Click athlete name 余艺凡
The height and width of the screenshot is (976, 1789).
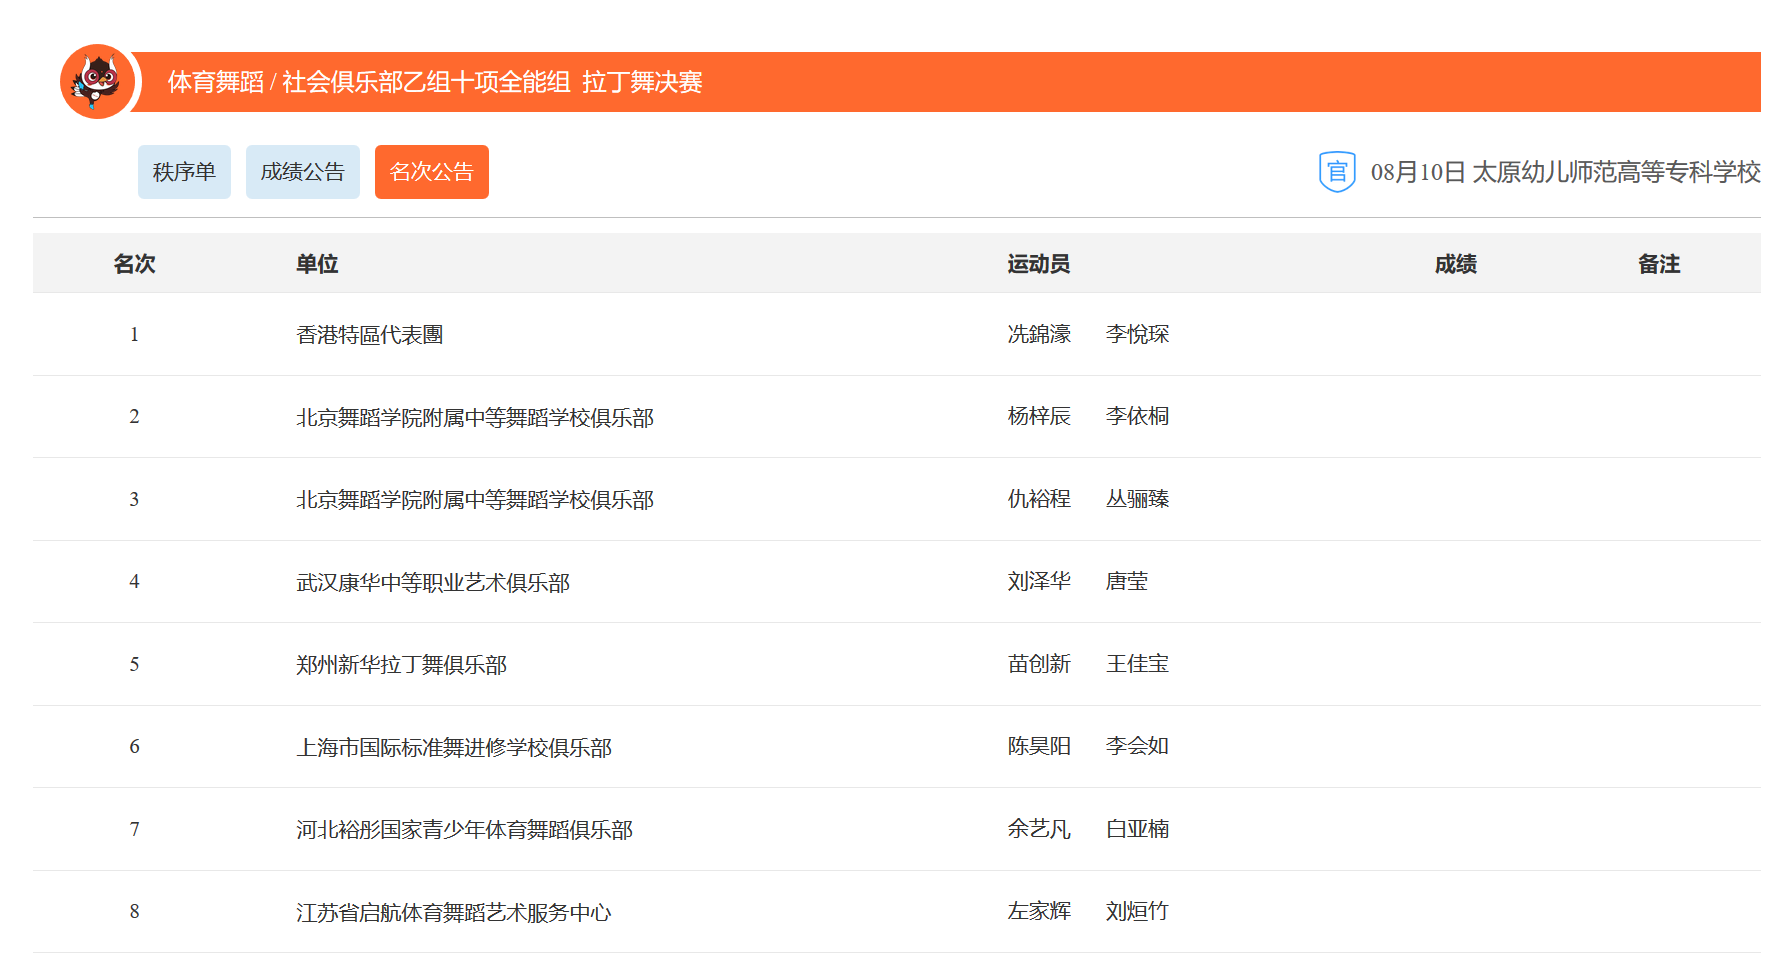1039,829
